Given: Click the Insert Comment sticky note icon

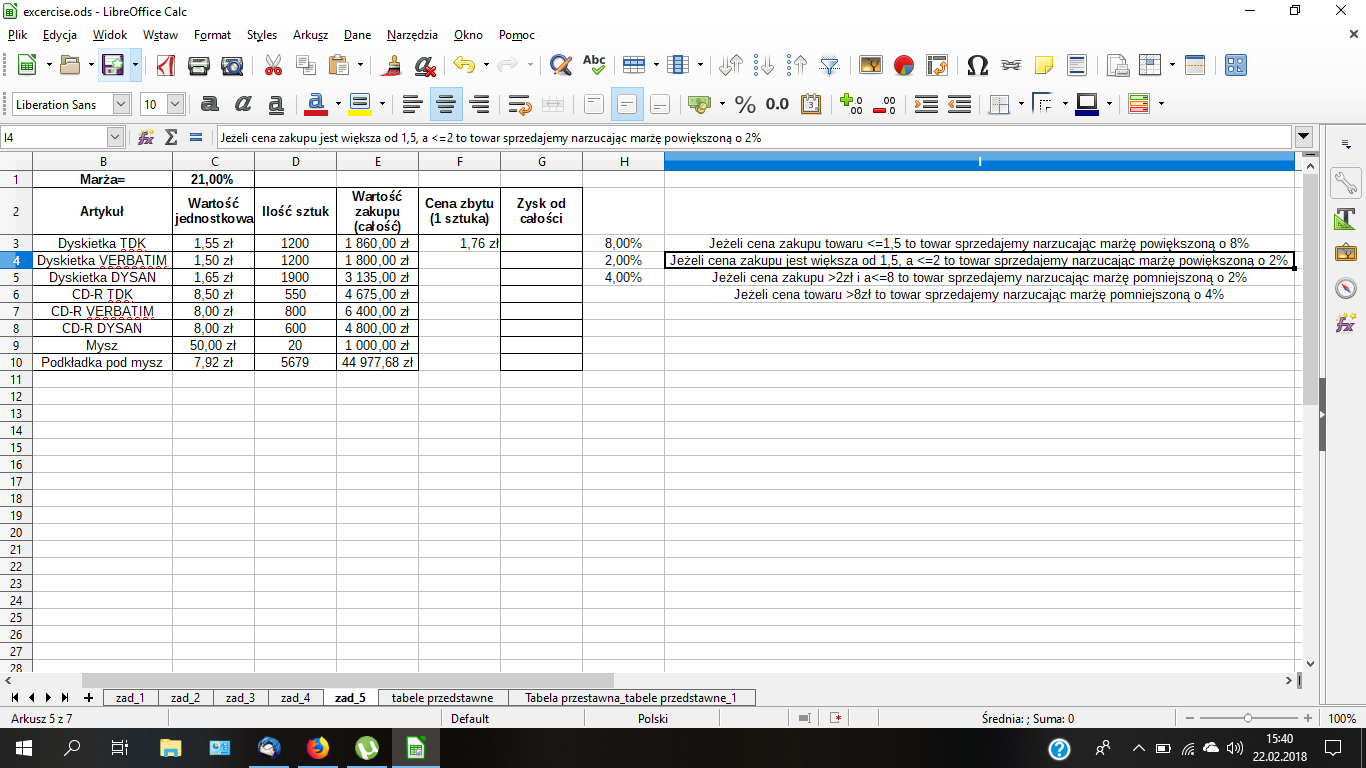Looking at the screenshot, I should (x=1044, y=66).
